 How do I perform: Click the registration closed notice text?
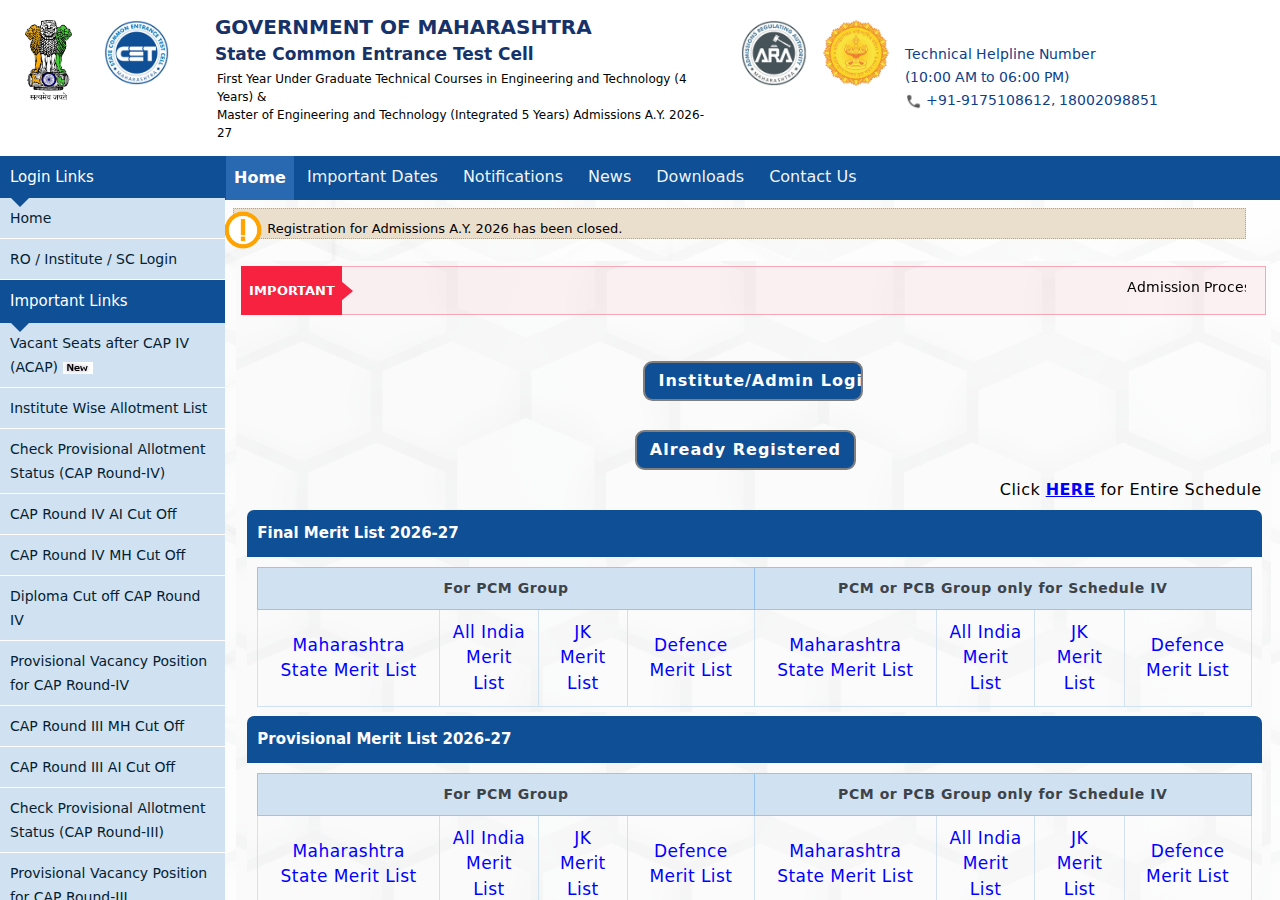click(x=444, y=229)
